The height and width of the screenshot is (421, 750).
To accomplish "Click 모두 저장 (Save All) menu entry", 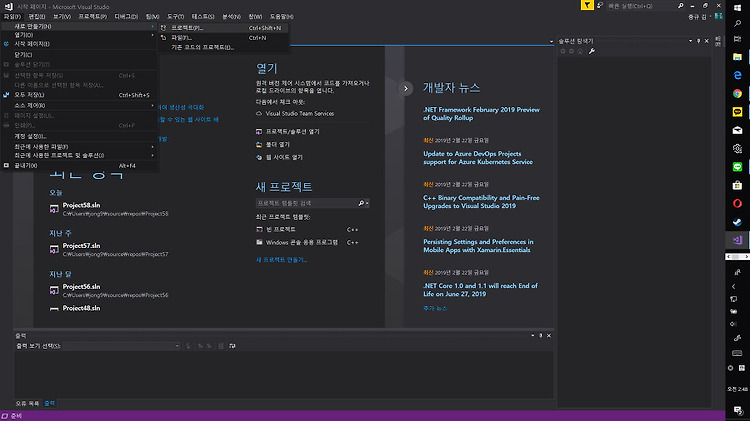I will (79, 95).
